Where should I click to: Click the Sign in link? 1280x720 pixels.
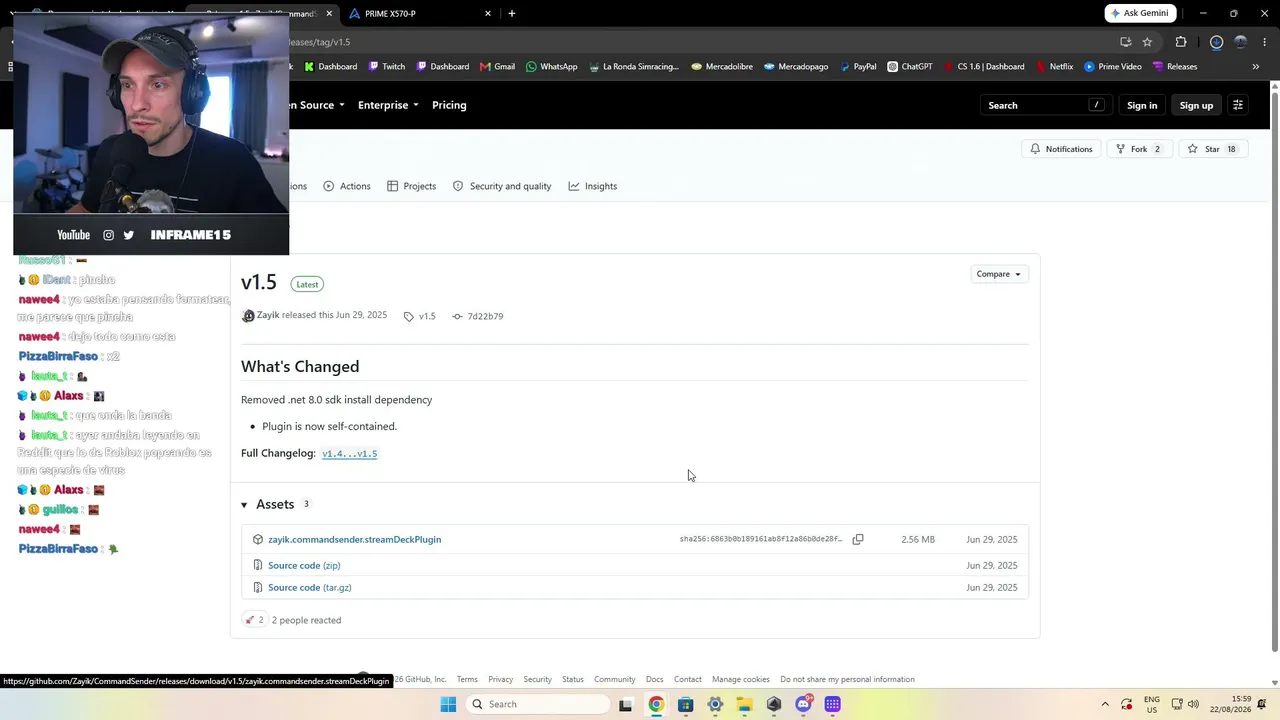coord(1142,105)
